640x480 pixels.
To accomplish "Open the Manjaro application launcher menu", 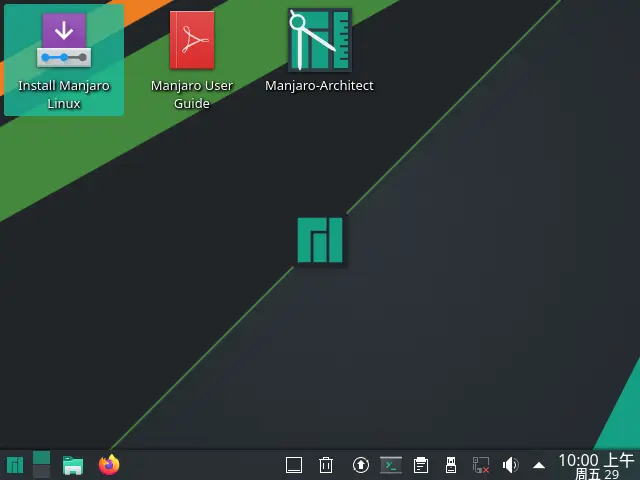I will 15,465.
